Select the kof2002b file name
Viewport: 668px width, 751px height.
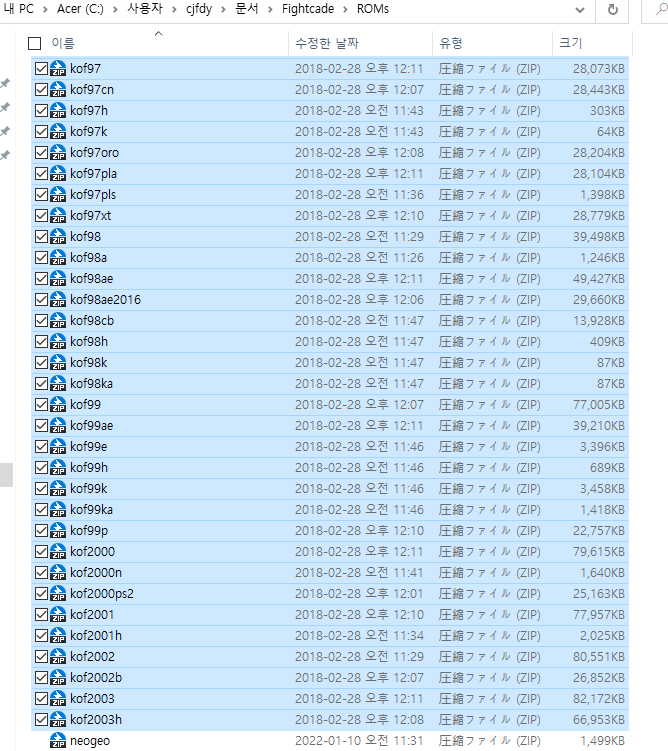pos(96,678)
